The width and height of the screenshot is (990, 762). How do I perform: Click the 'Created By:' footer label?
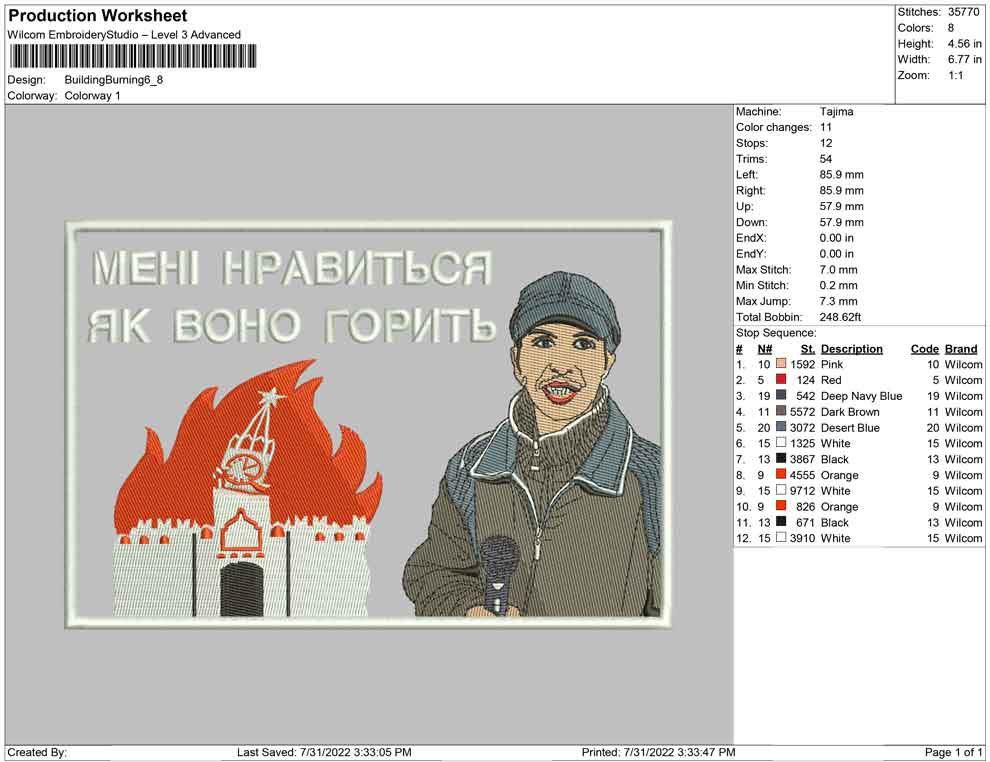(37, 752)
